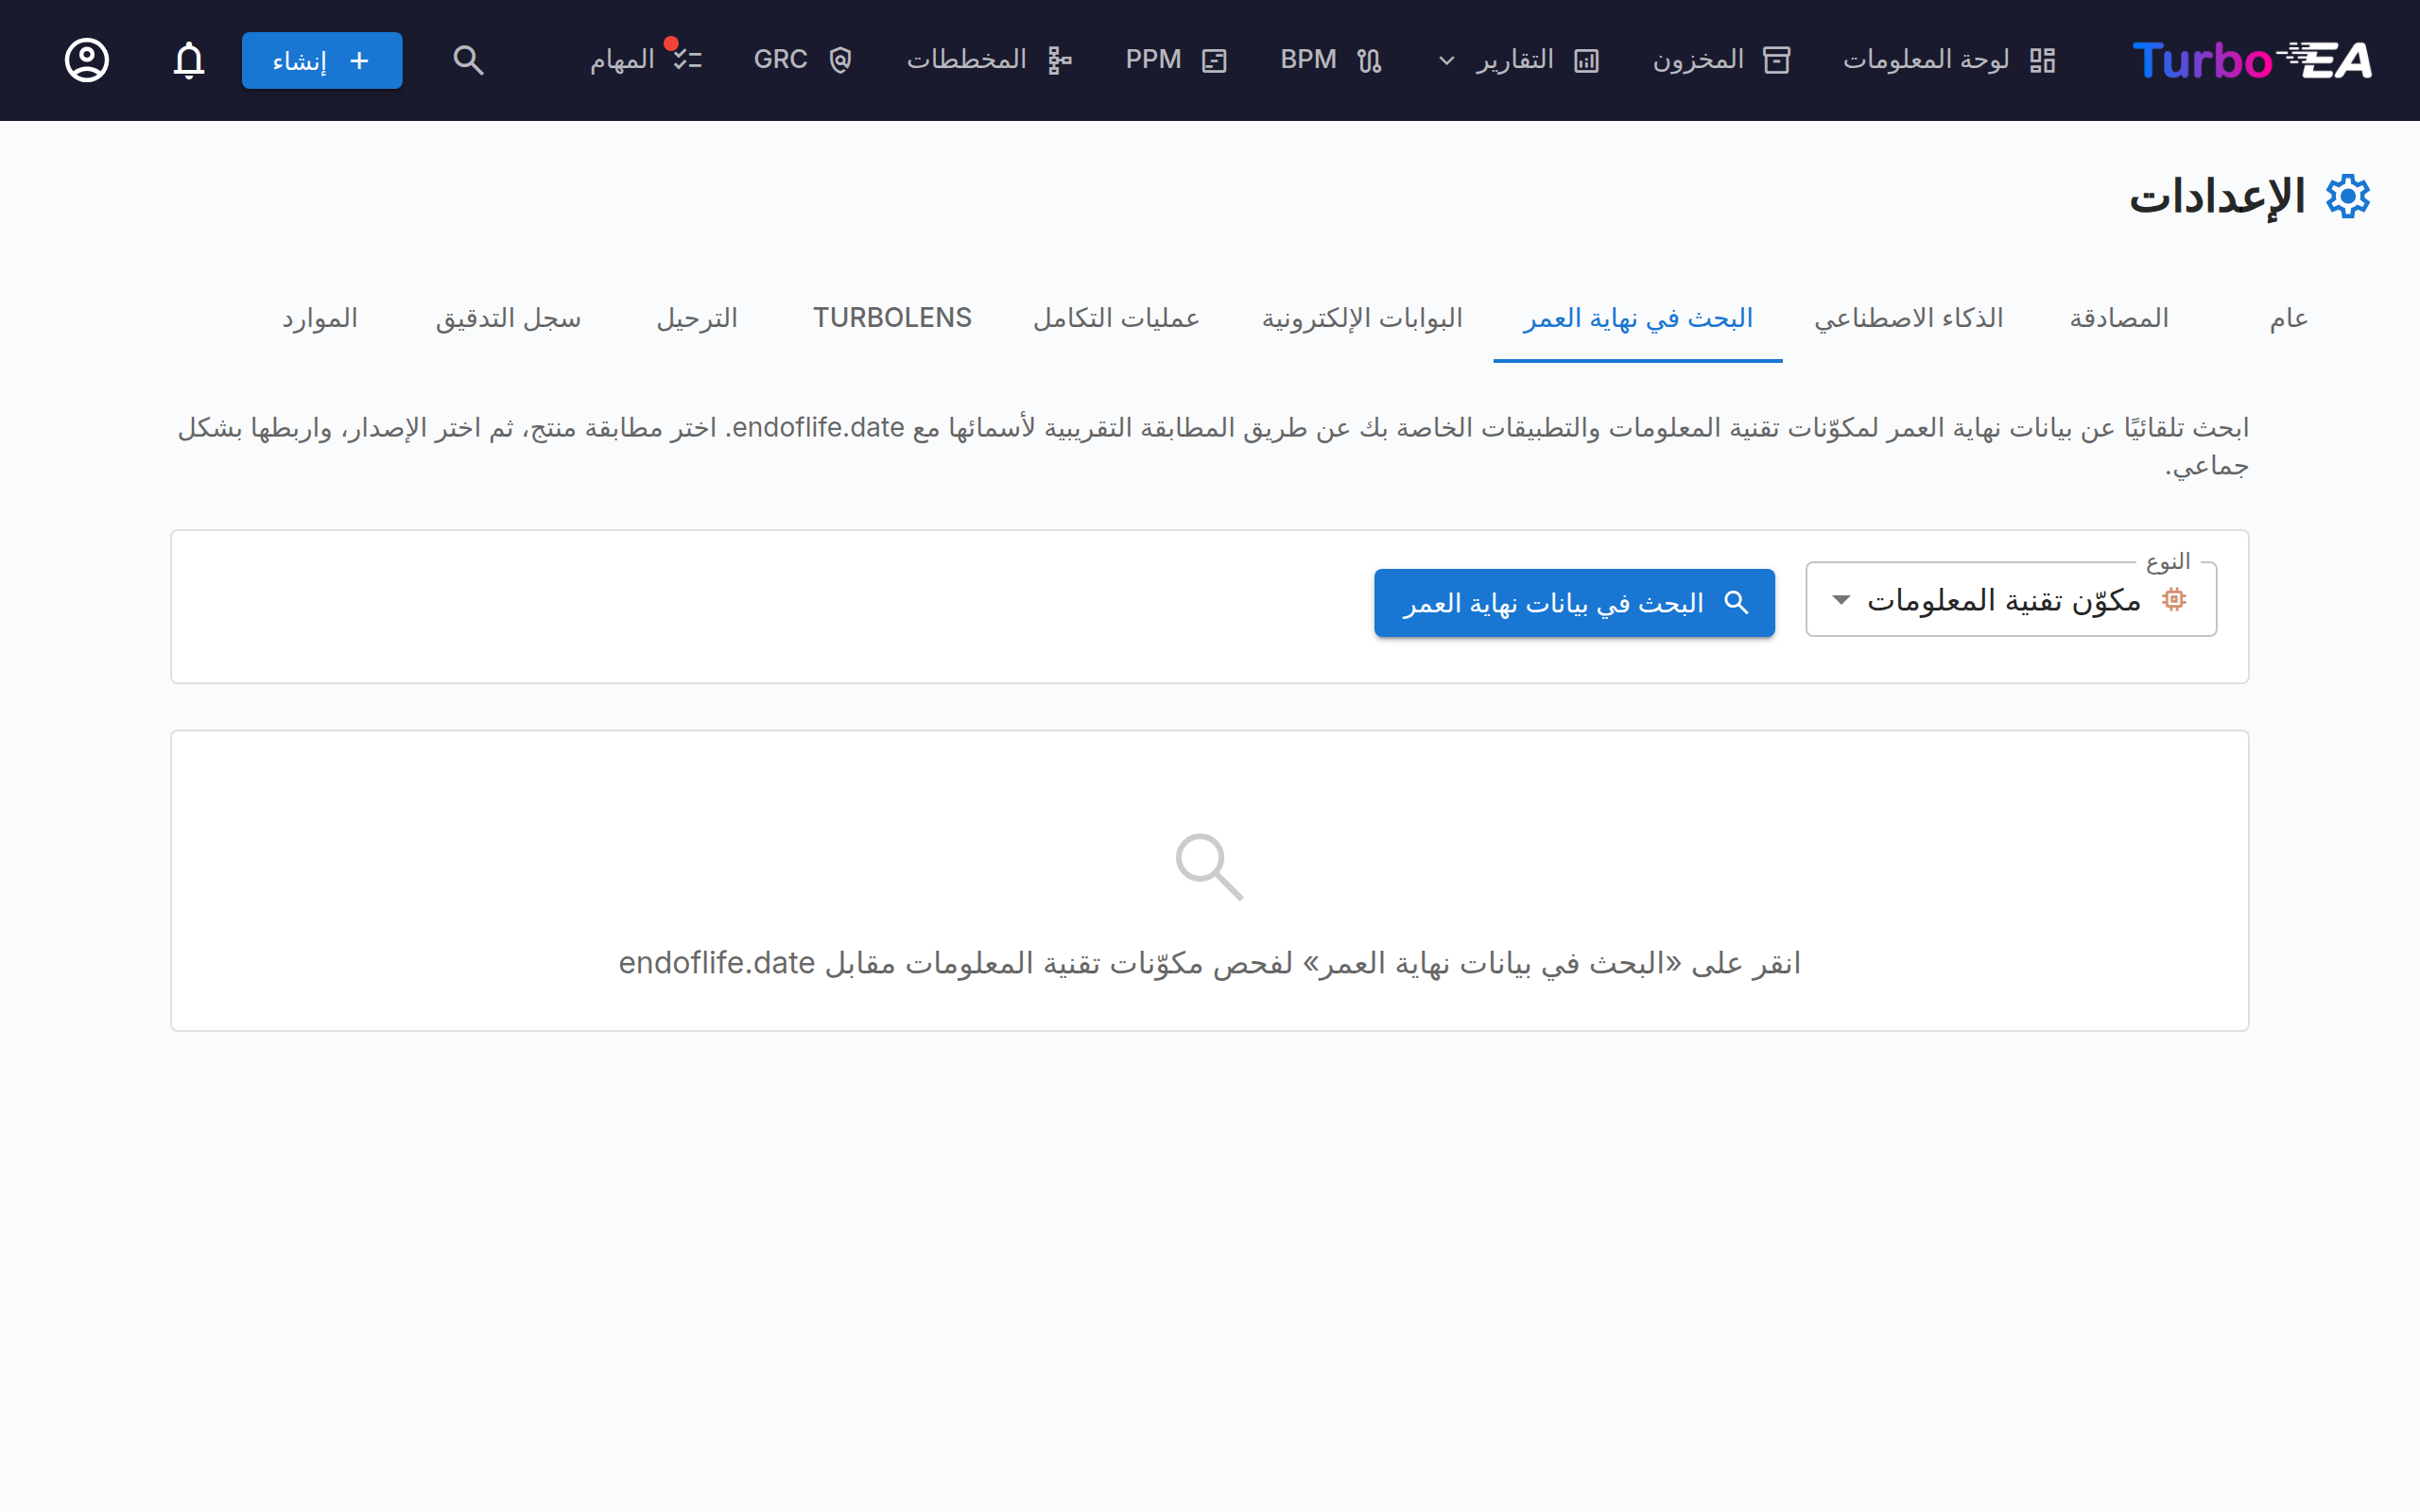Open المخزون inventory archive icon

click(x=1777, y=60)
